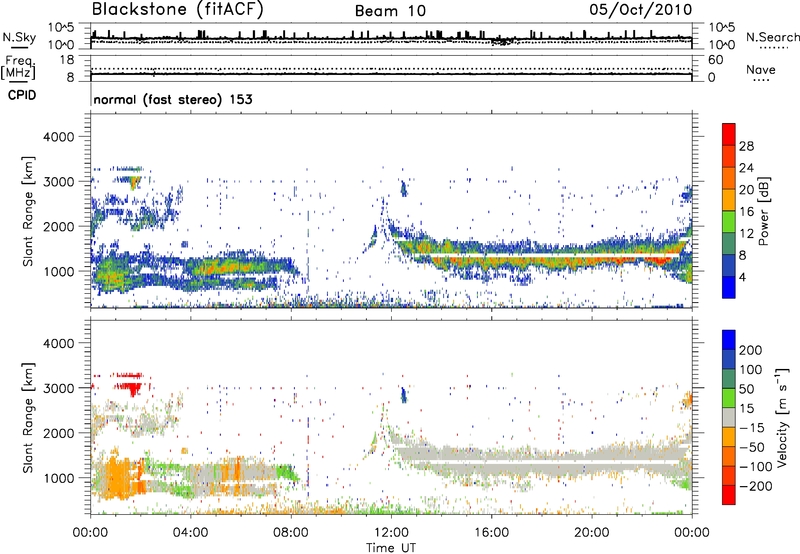The image size is (800, 554).
Task: Click the '18' frequency axis tick
Action: point(66,60)
